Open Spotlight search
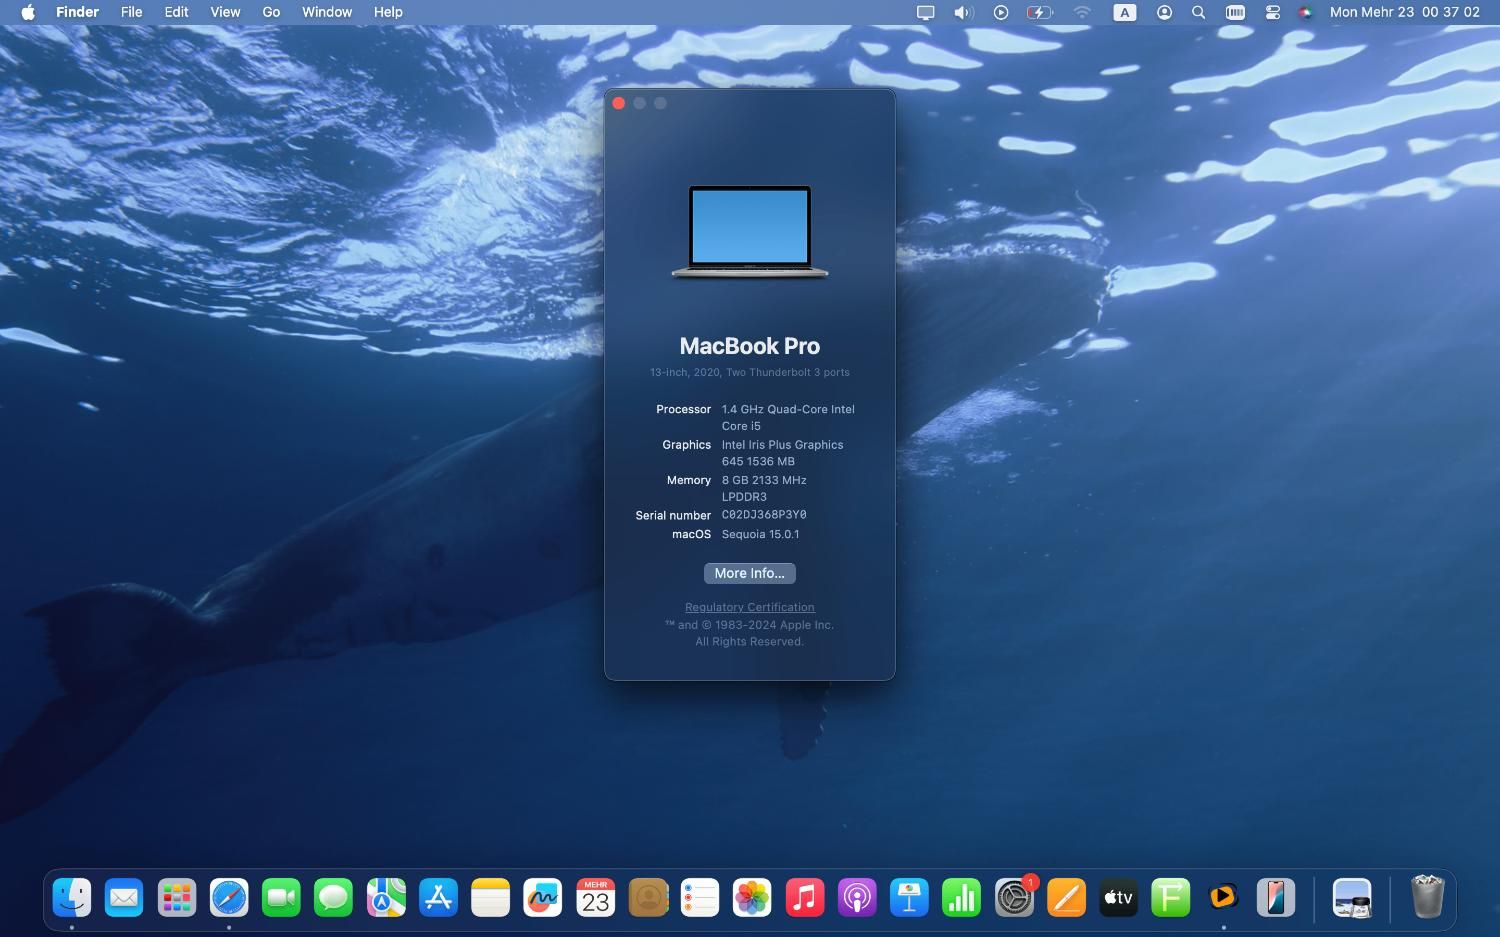 (1198, 12)
